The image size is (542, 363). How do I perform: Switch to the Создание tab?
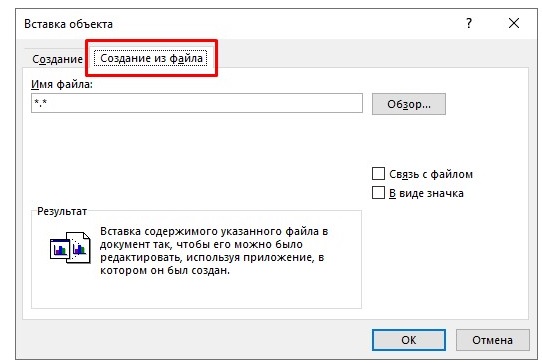click(x=57, y=59)
